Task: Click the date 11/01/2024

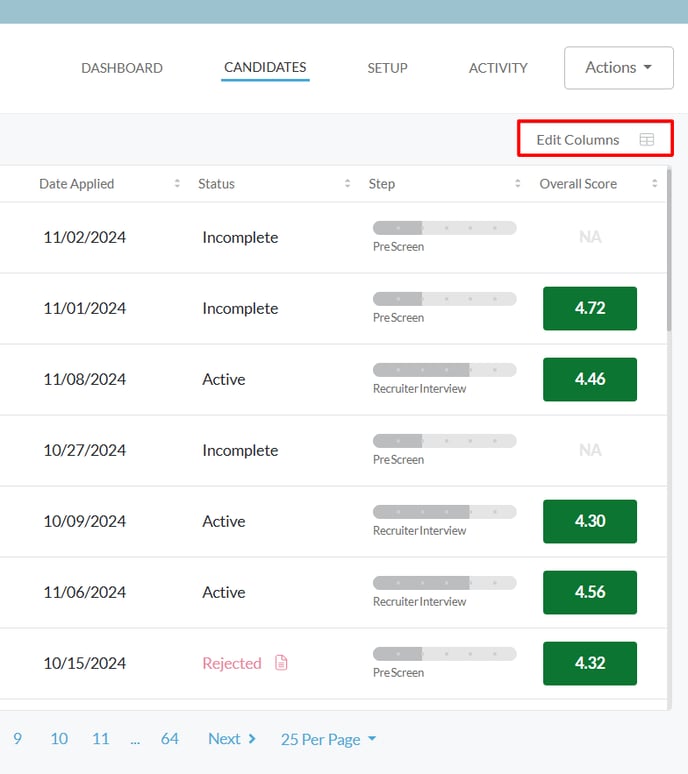Action: pos(84,309)
